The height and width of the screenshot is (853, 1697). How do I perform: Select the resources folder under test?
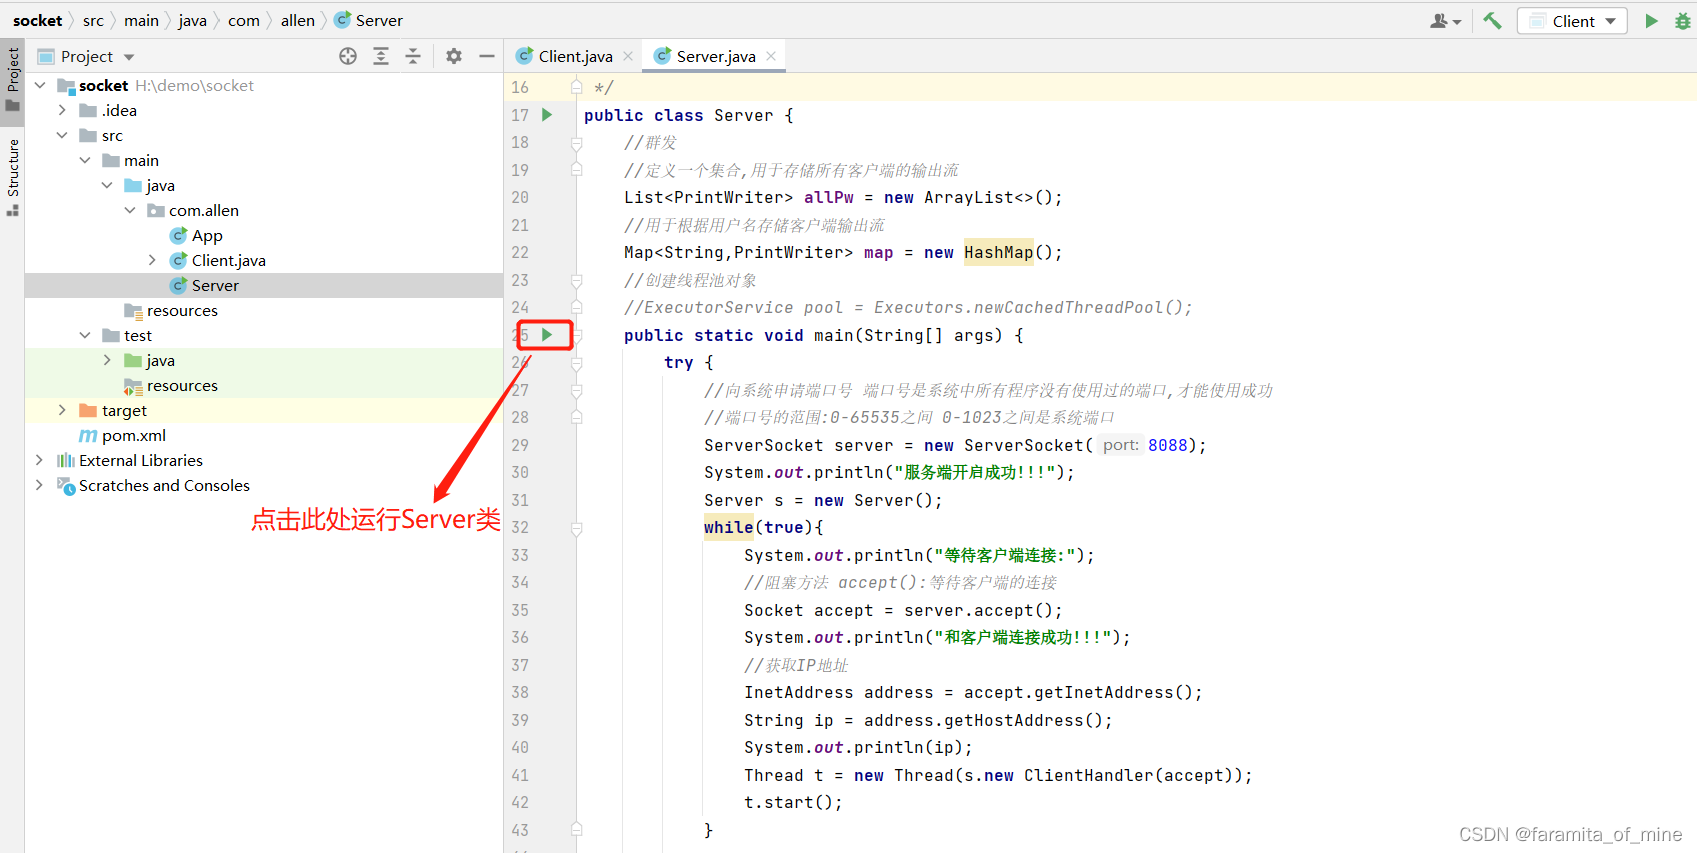(182, 385)
